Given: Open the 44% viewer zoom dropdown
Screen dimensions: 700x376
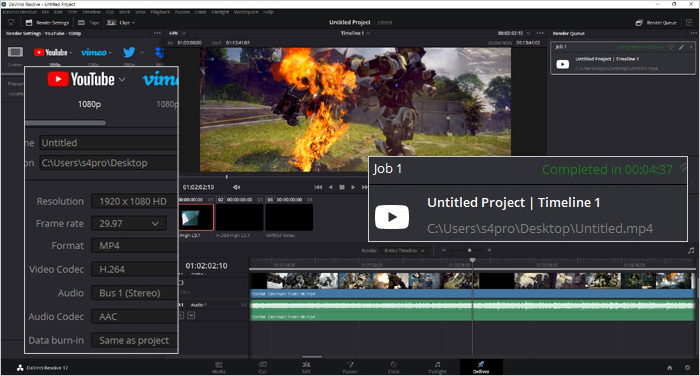Looking at the screenshot, I should click(x=177, y=33).
